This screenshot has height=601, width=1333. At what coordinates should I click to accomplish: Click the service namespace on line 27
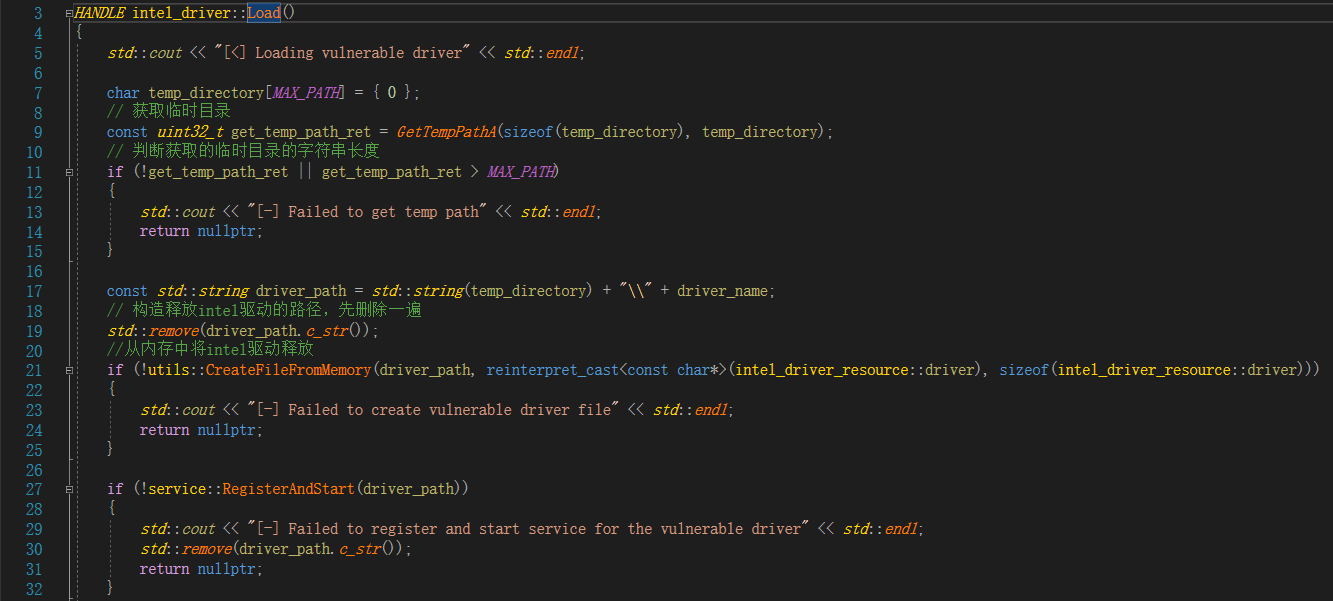pos(177,489)
